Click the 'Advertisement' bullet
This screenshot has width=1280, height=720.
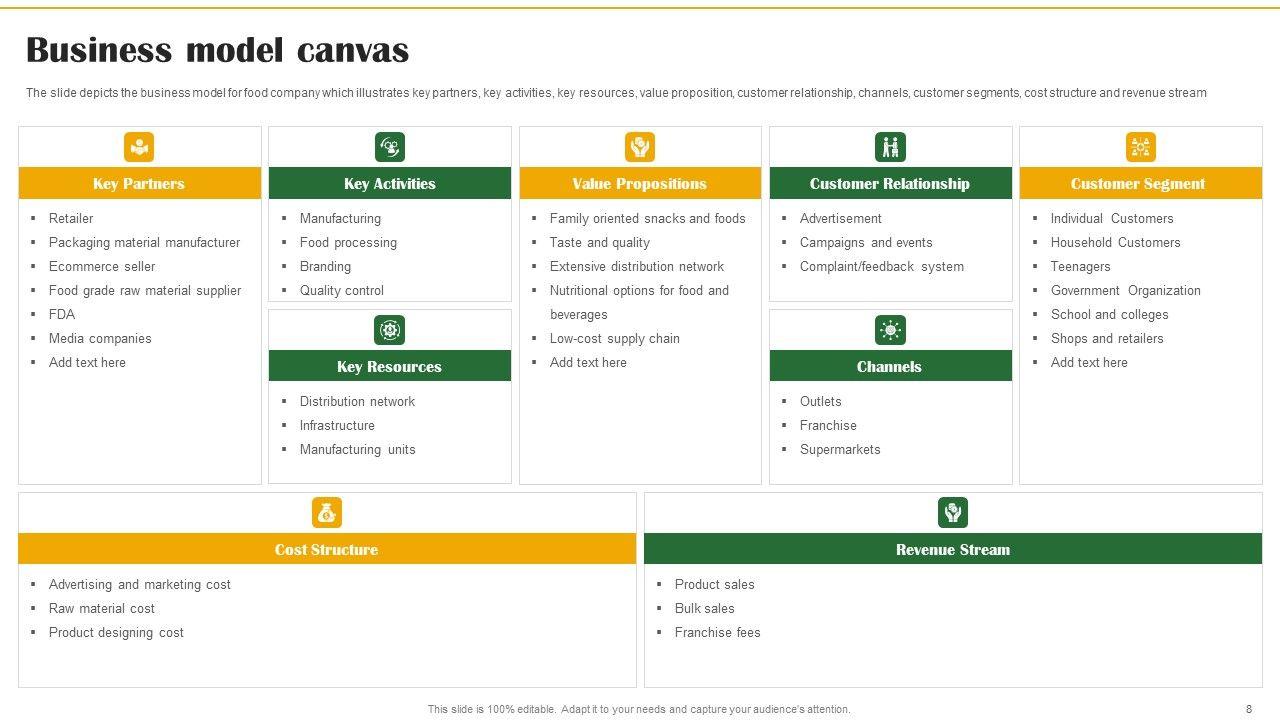point(841,218)
